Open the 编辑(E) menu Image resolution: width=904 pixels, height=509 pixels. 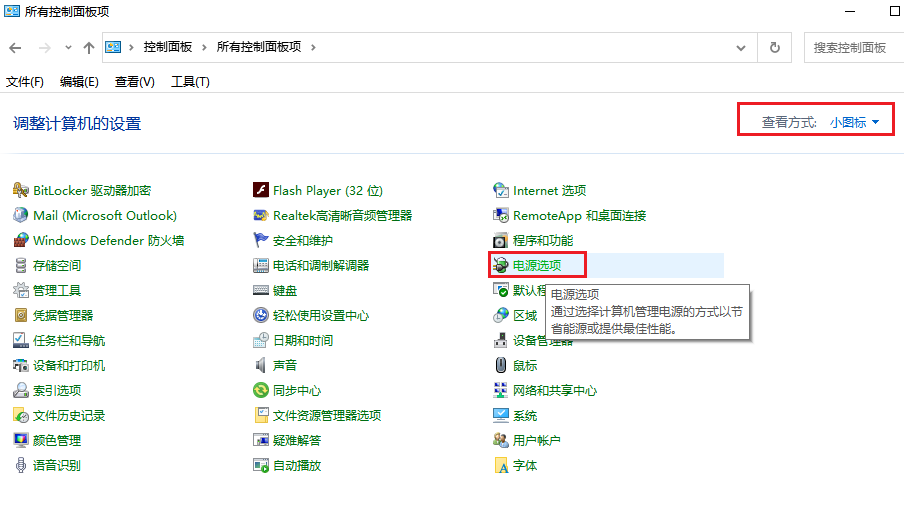[79, 82]
